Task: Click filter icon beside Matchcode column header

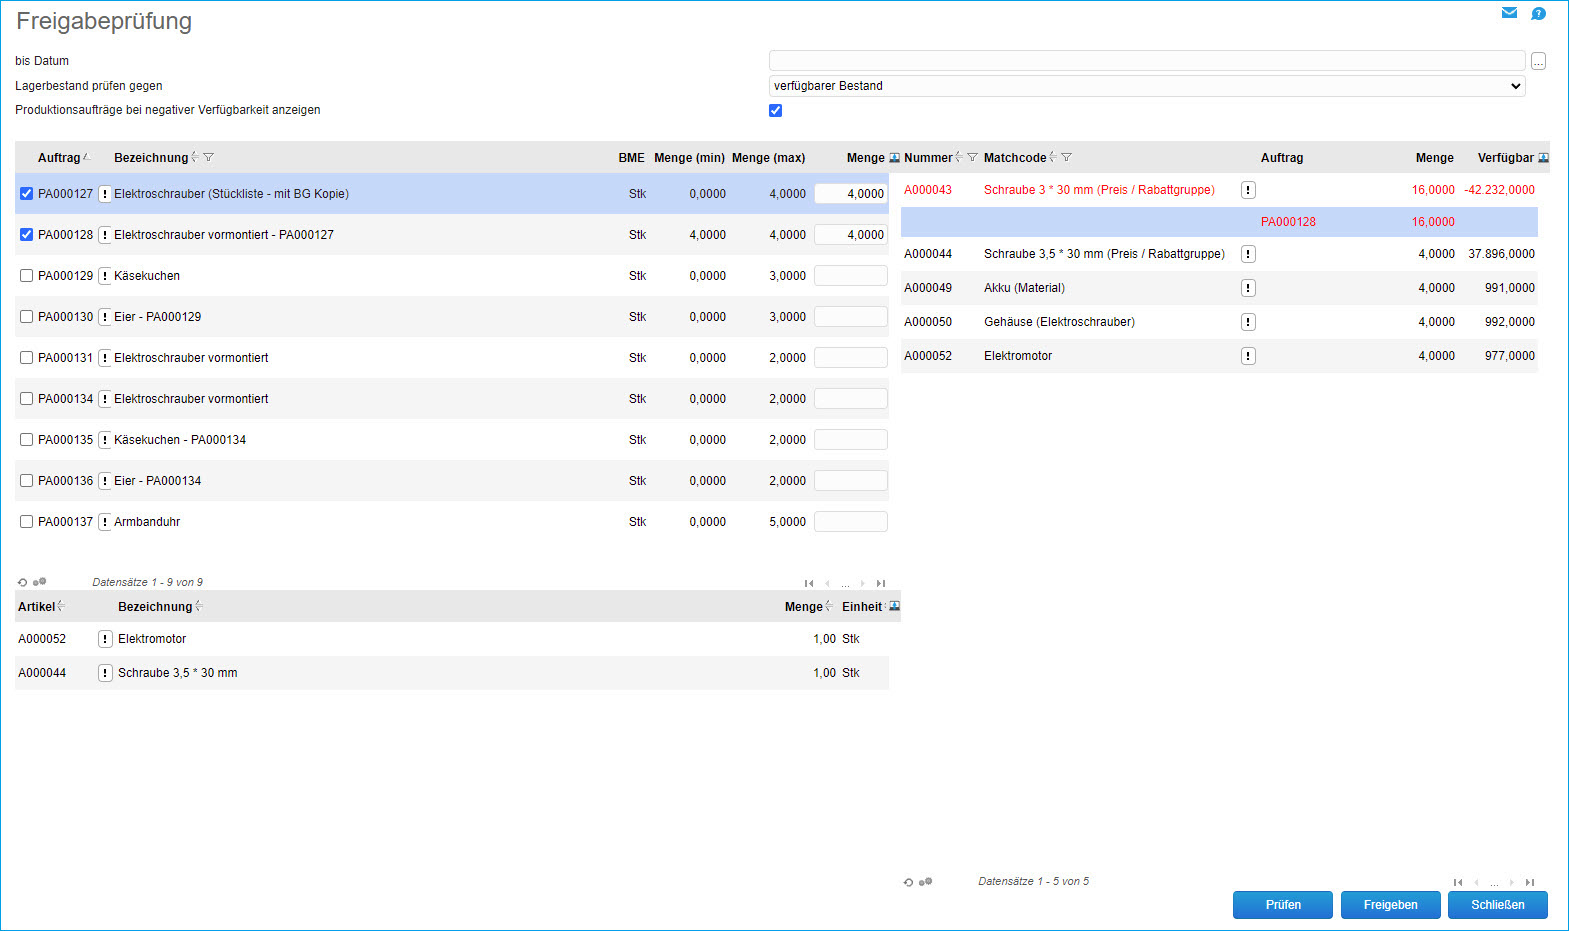Action: [x=1067, y=158]
